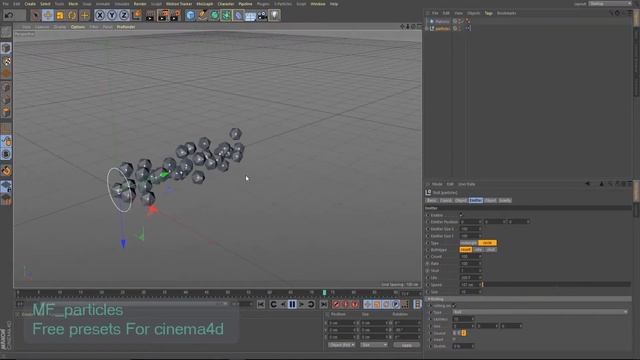Image resolution: width=640 pixels, height=360 pixels.
Task: Switch to the Basic tab in Attributes
Action: tap(431, 200)
